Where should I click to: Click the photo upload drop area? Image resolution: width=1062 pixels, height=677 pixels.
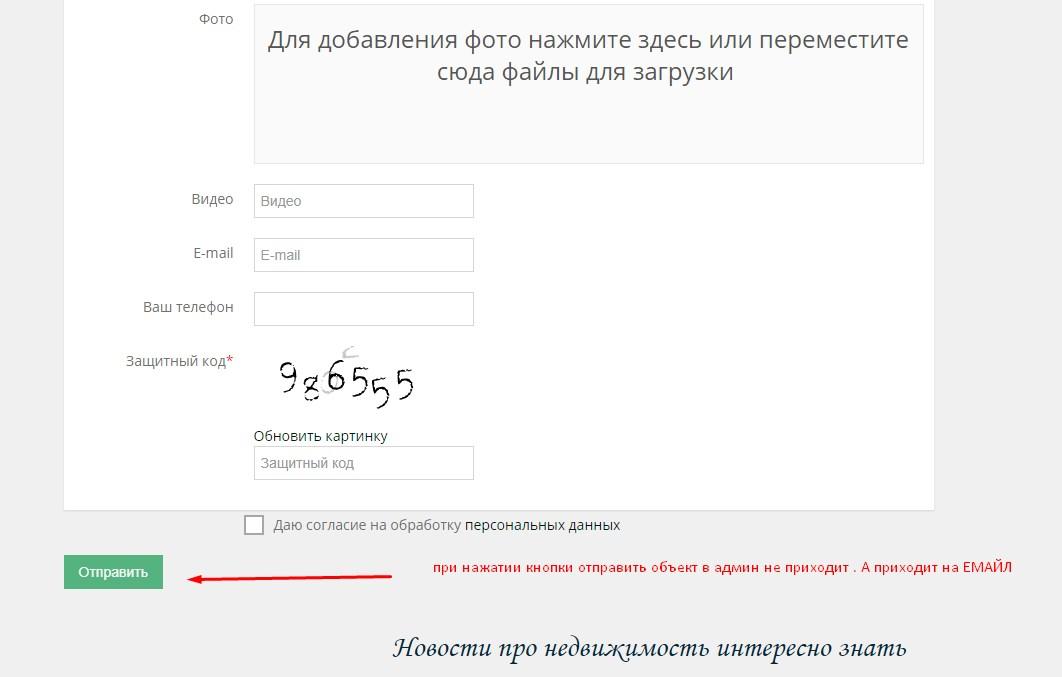[589, 84]
